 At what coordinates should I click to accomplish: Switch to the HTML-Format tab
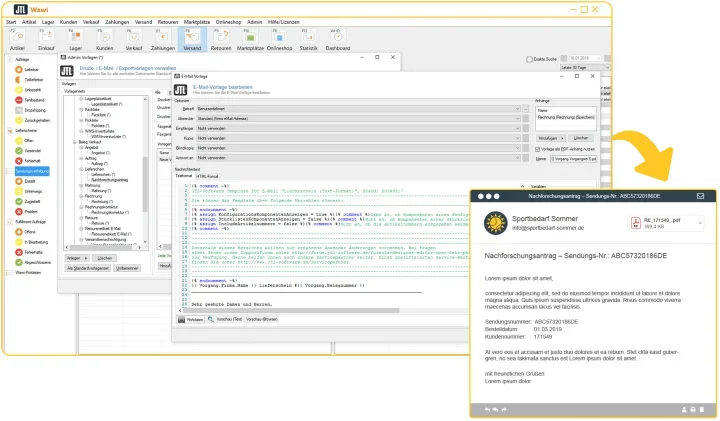(207, 176)
